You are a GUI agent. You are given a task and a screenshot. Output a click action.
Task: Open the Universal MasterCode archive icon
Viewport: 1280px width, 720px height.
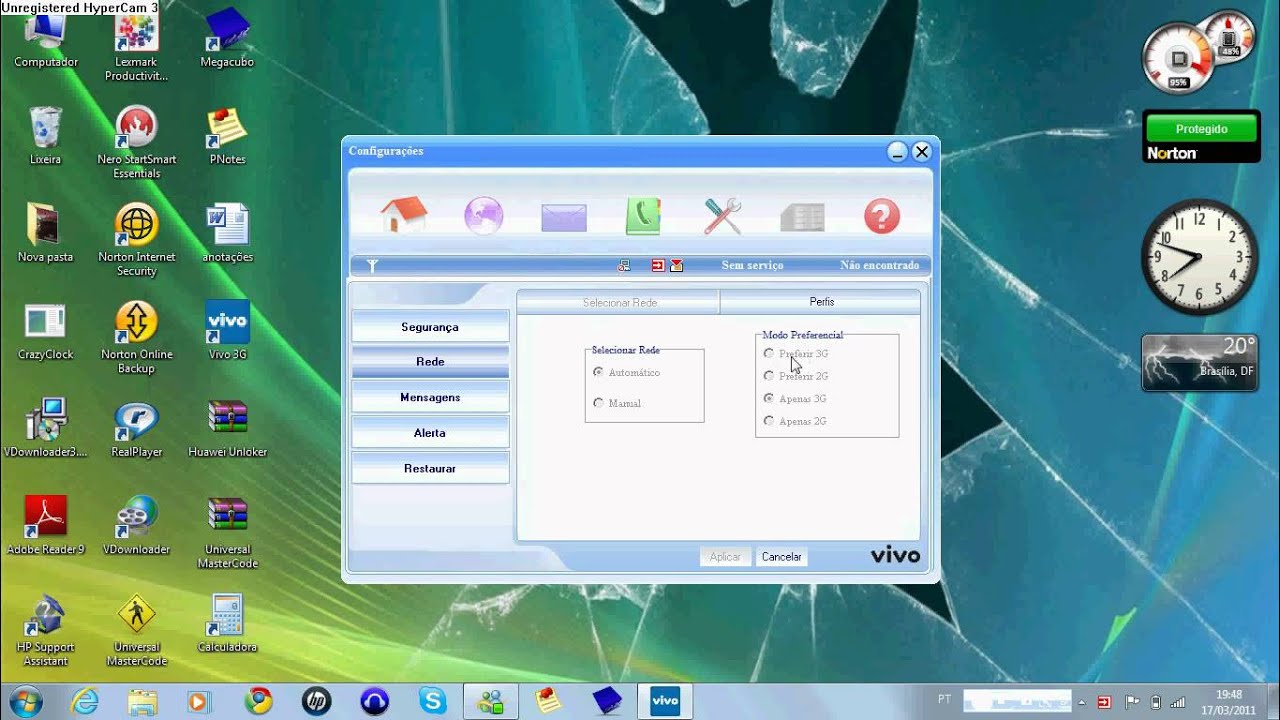pyautogui.click(x=227, y=532)
